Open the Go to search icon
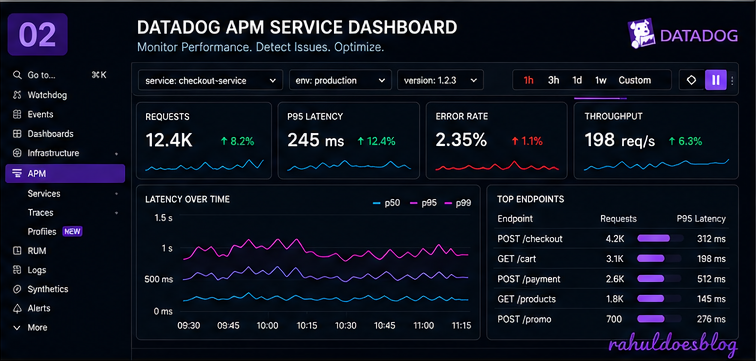 (17, 75)
